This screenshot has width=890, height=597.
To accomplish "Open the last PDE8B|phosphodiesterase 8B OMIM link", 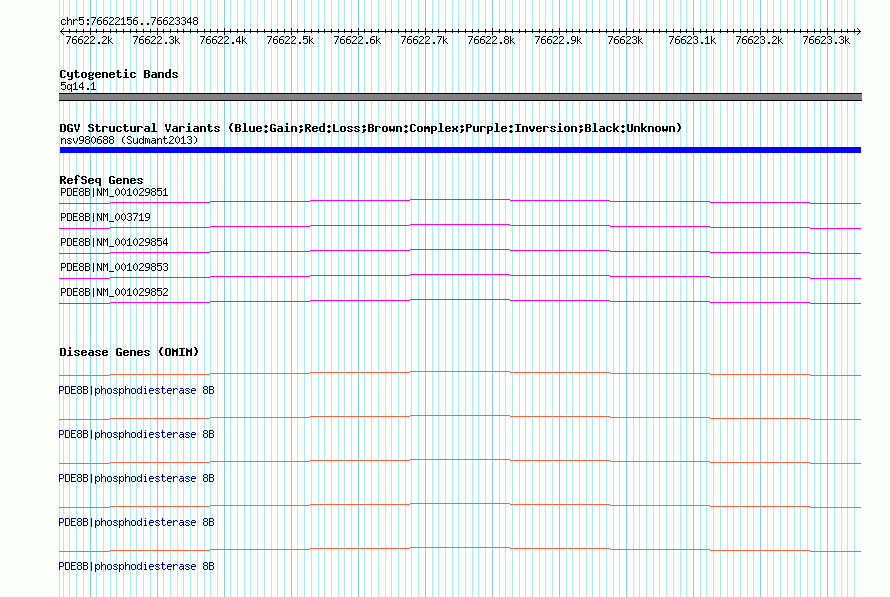I will coord(136,566).
